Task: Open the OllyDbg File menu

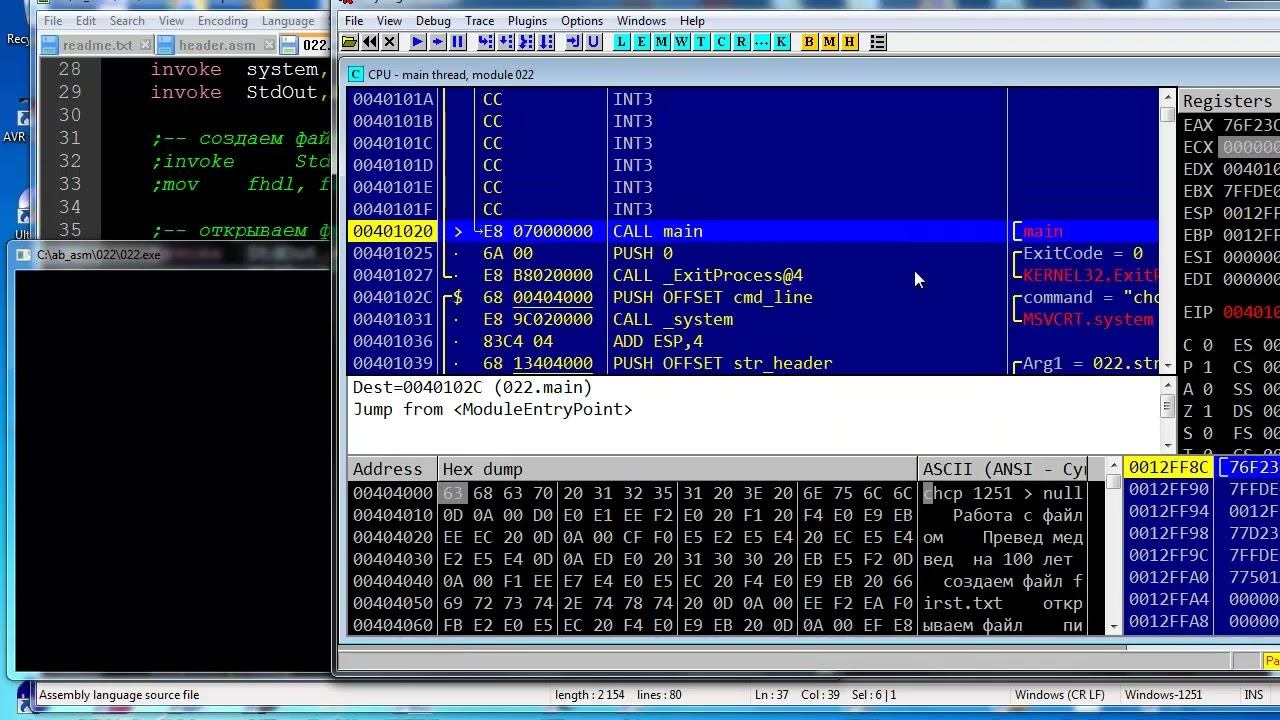Action: pyautogui.click(x=353, y=20)
